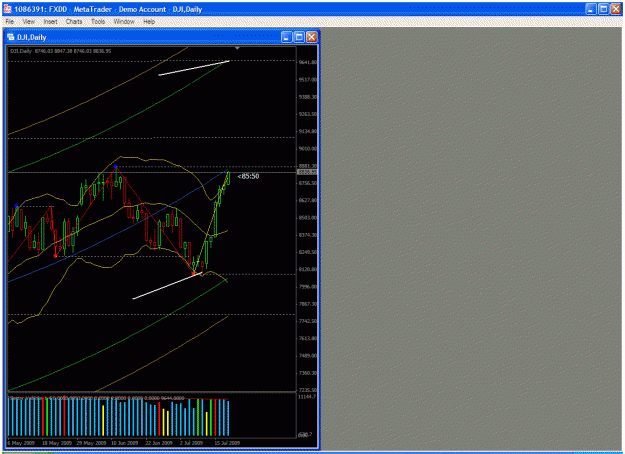Click the 29 May 2009 date label
625x454 pixels.
[x=91, y=443]
